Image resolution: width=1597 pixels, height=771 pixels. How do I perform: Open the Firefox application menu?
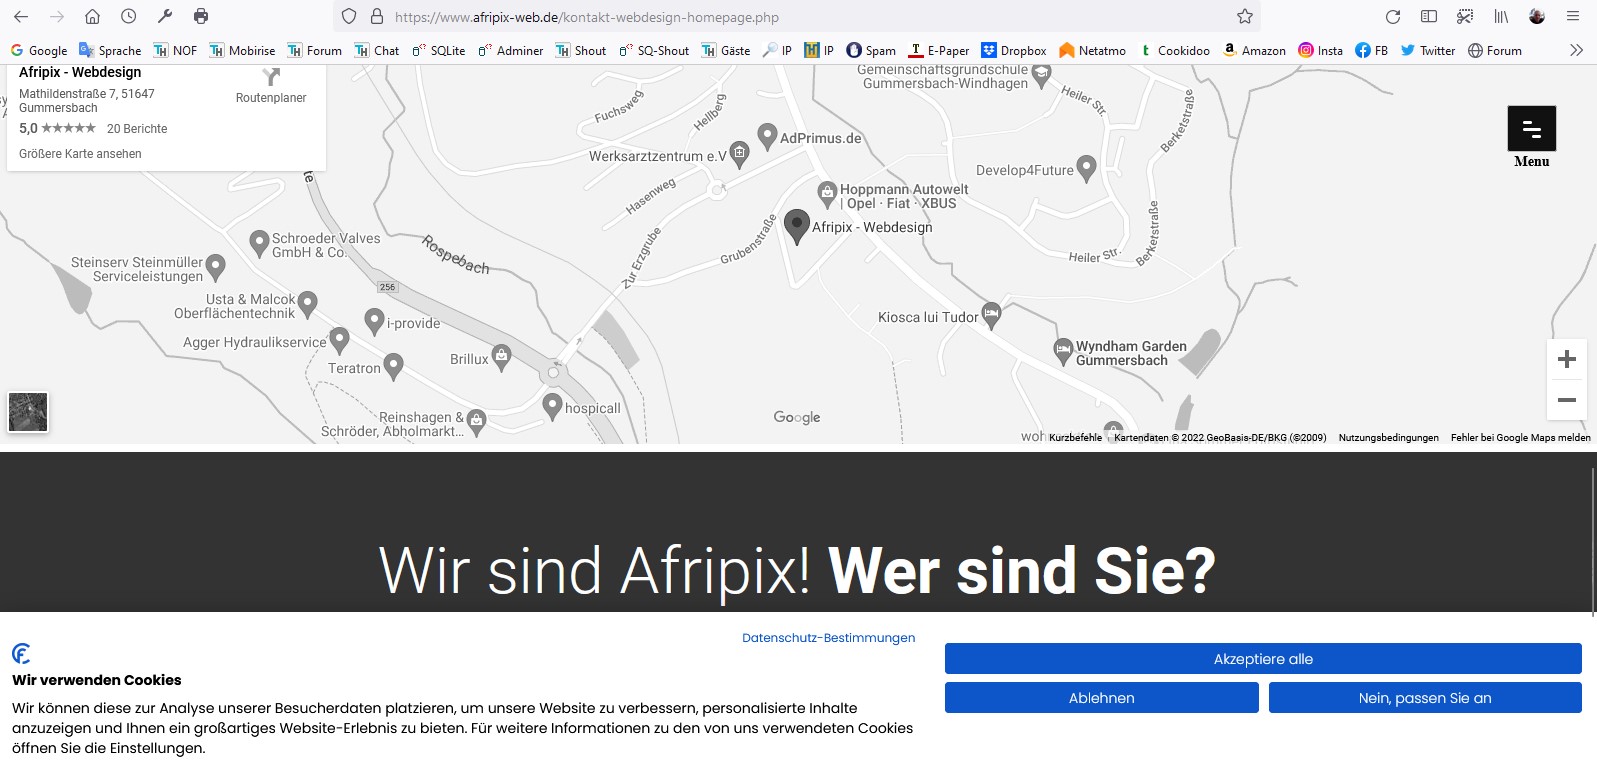click(1573, 17)
